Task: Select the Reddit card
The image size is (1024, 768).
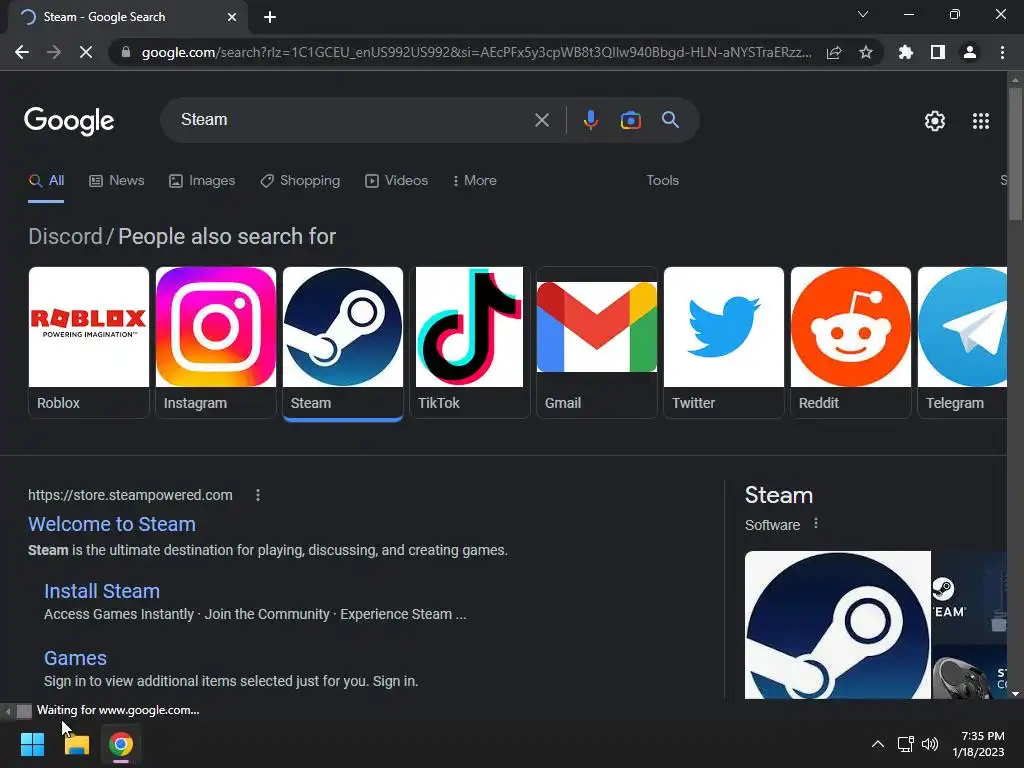Action: pos(850,342)
